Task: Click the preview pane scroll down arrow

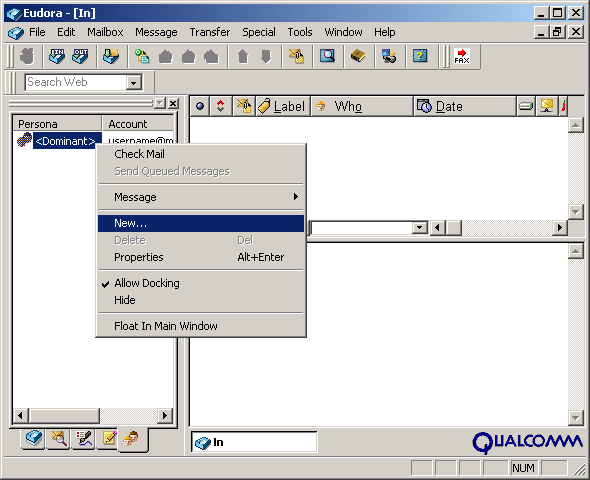Action: coord(575,417)
